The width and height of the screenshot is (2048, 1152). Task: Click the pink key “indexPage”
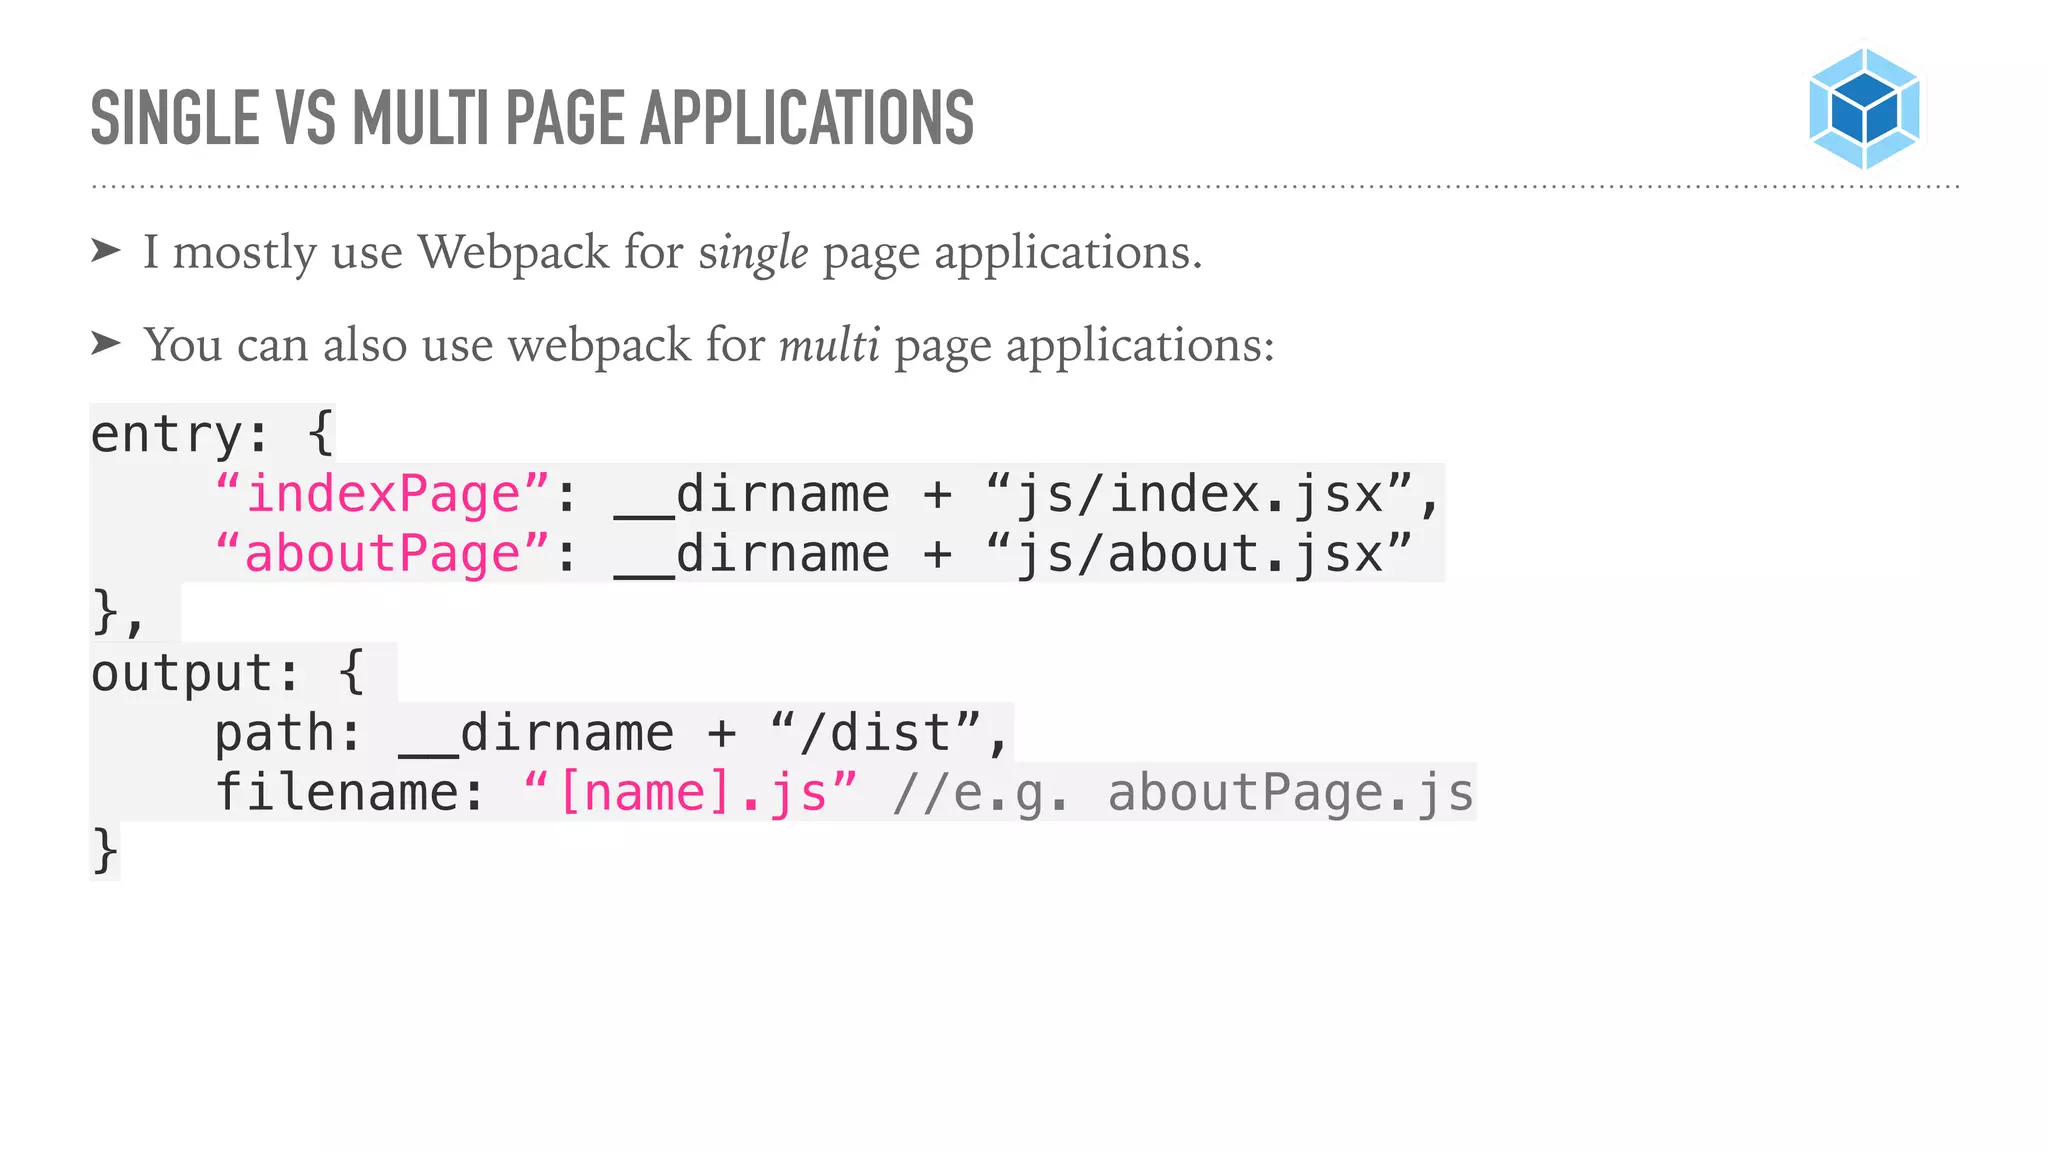click(383, 494)
